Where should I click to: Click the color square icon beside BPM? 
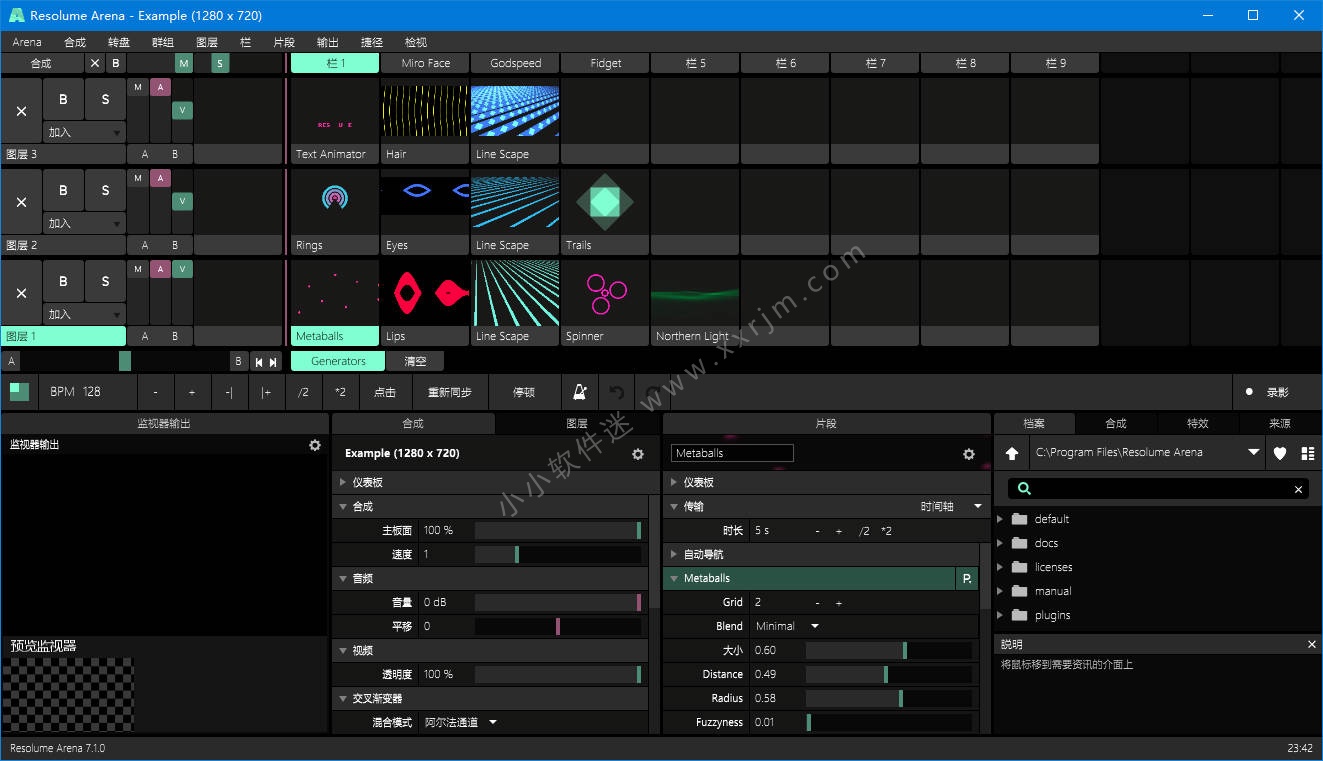pos(19,392)
